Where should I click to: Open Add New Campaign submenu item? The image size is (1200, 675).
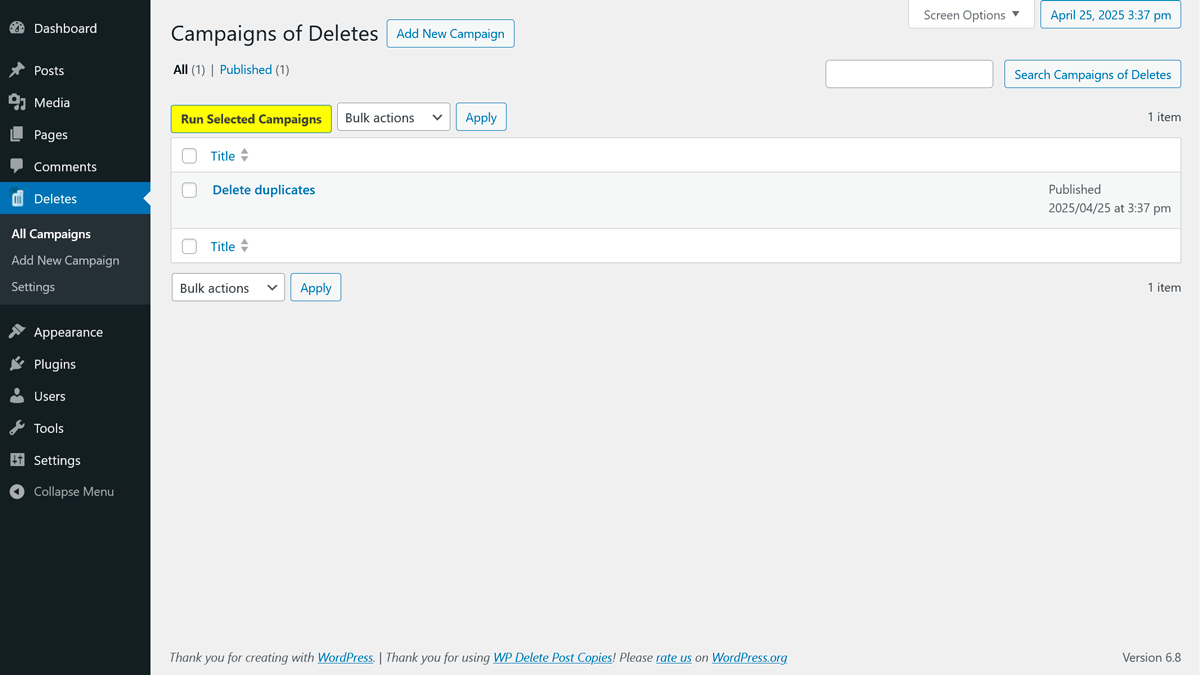click(x=65, y=260)
